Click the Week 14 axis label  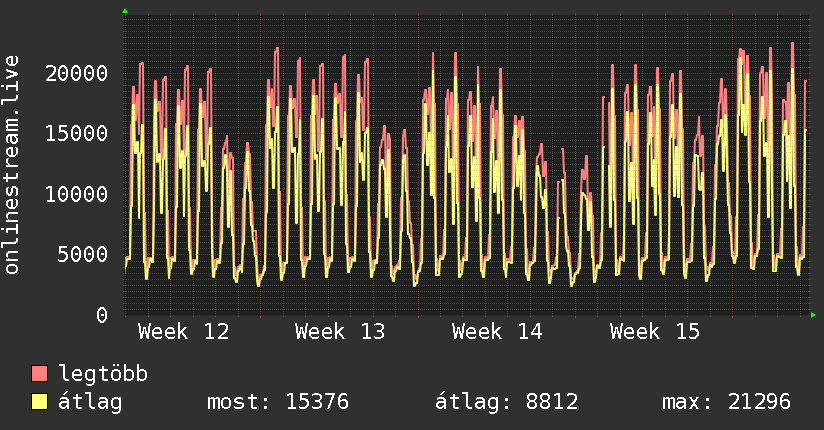[x=497, y=332]
